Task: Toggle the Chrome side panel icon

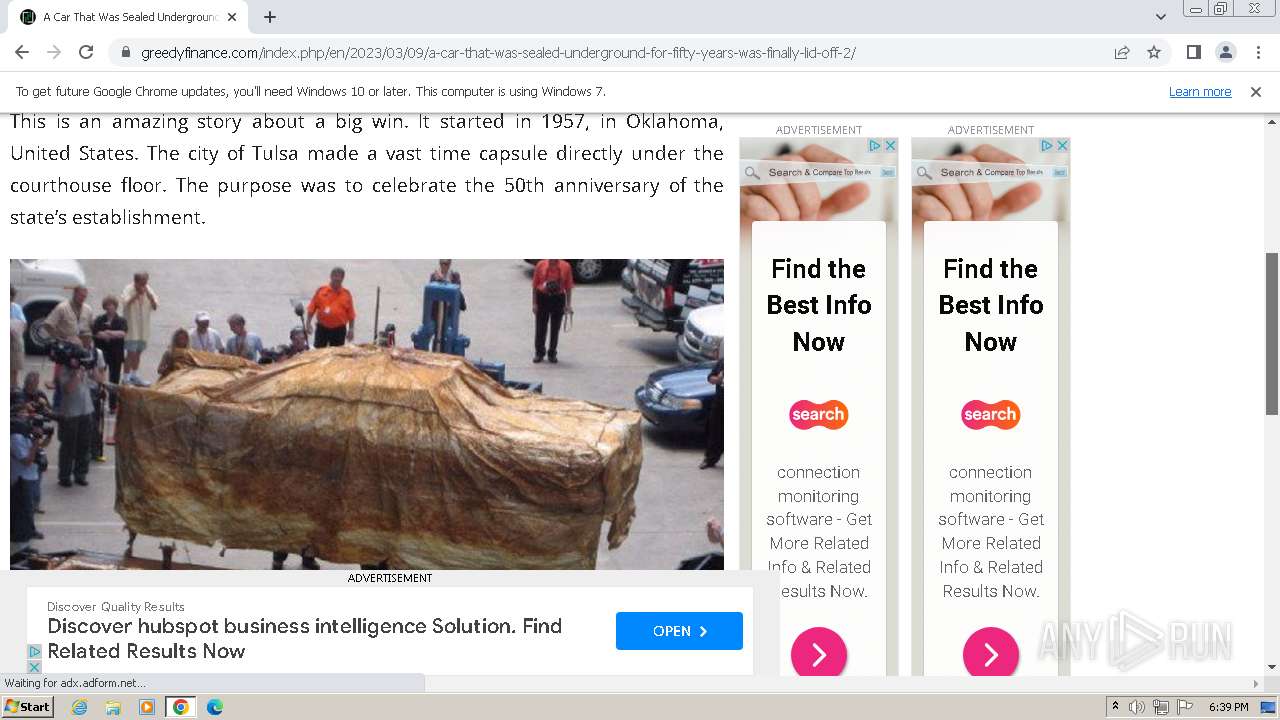Action: [x=1194, y=53]
